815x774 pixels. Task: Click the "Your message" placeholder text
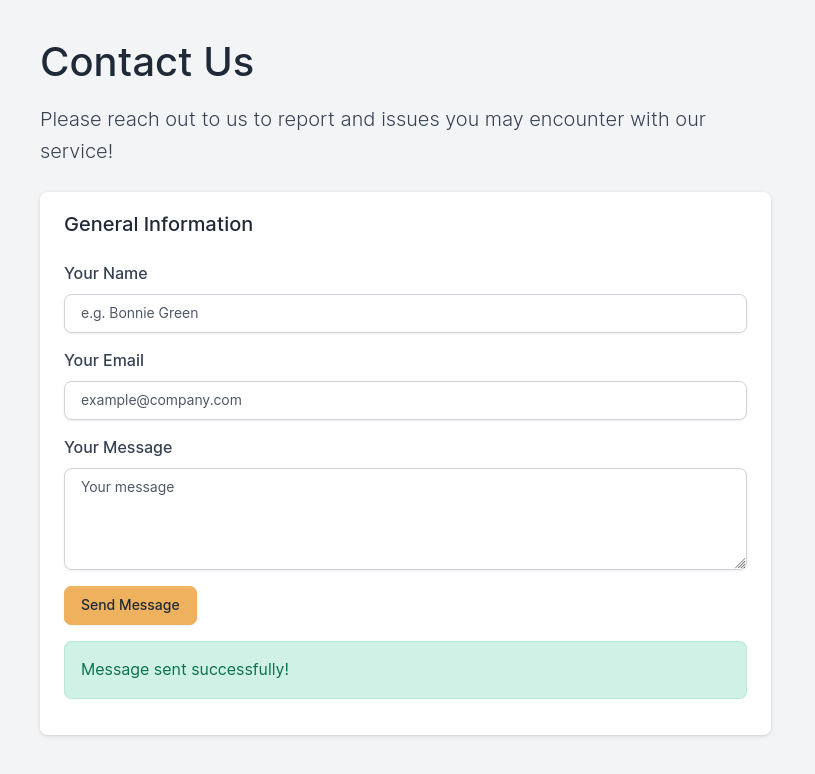(127, 487)
